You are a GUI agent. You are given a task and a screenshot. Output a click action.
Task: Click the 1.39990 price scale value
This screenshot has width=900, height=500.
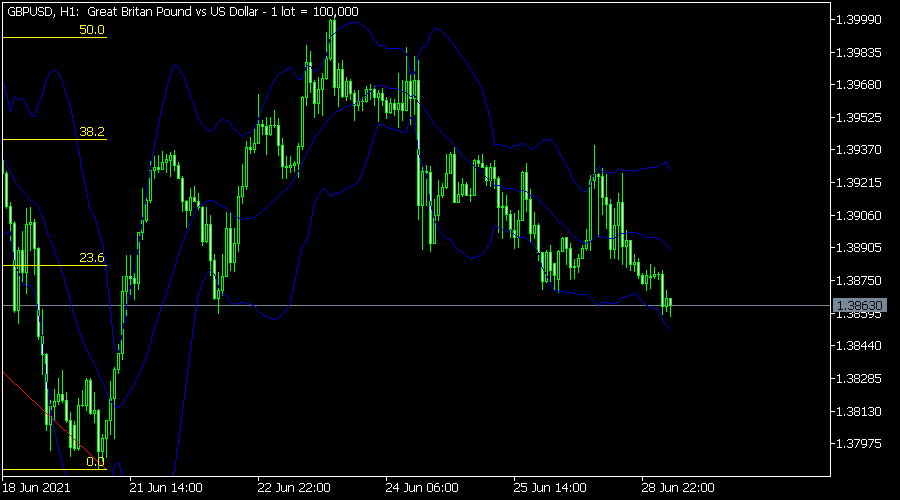859,20
